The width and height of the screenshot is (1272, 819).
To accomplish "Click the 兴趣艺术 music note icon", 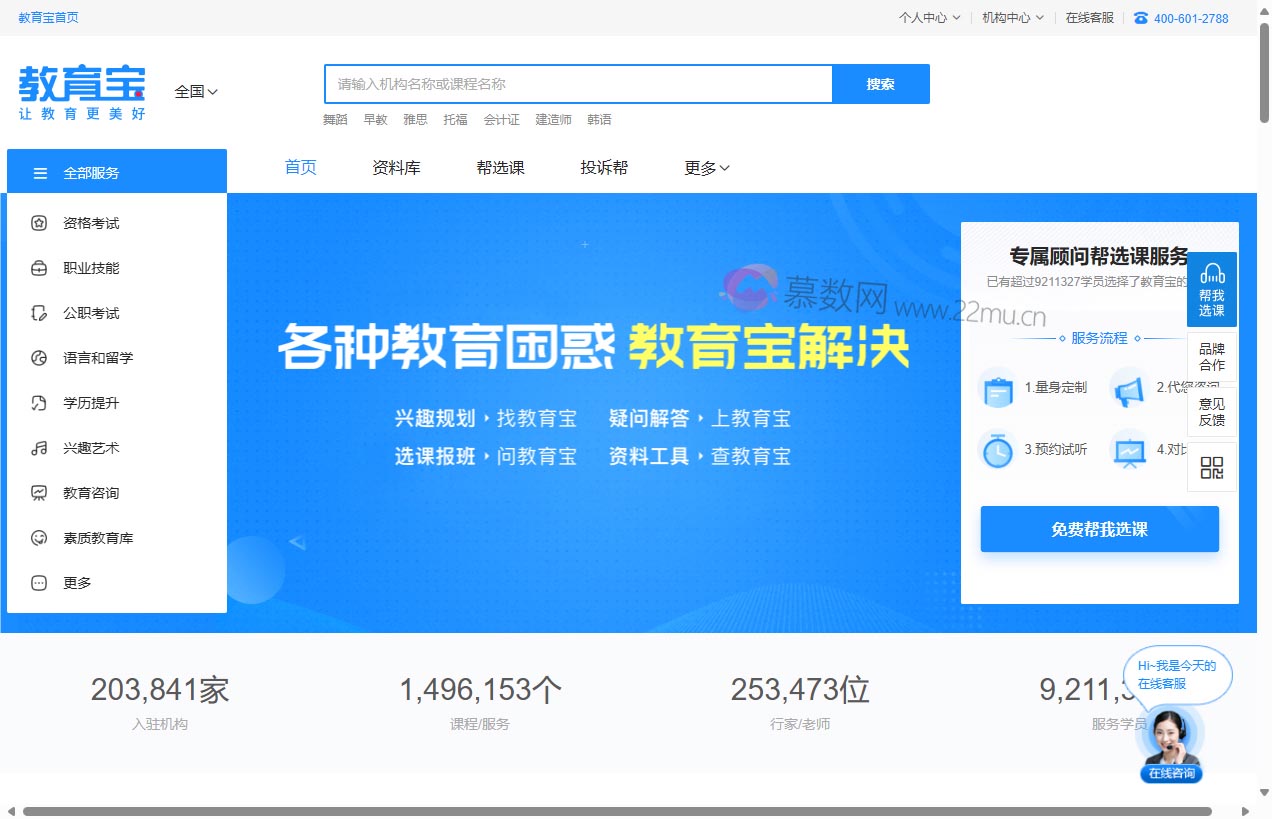I will tap(39, 448).
